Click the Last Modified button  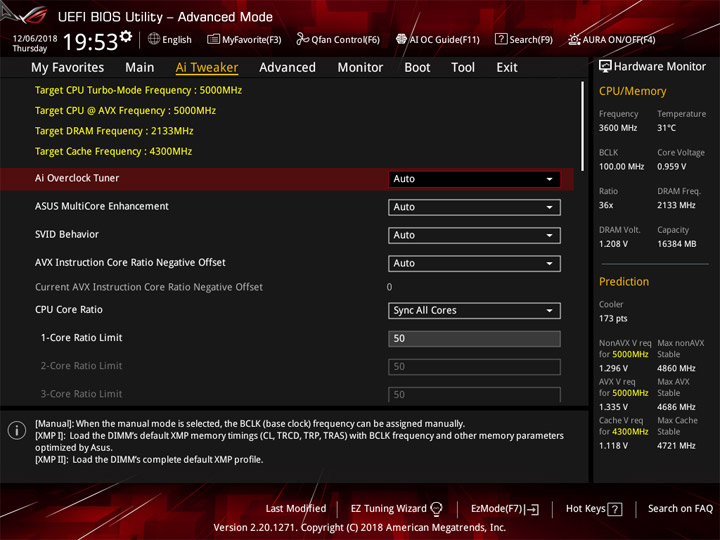click(296, 508)
